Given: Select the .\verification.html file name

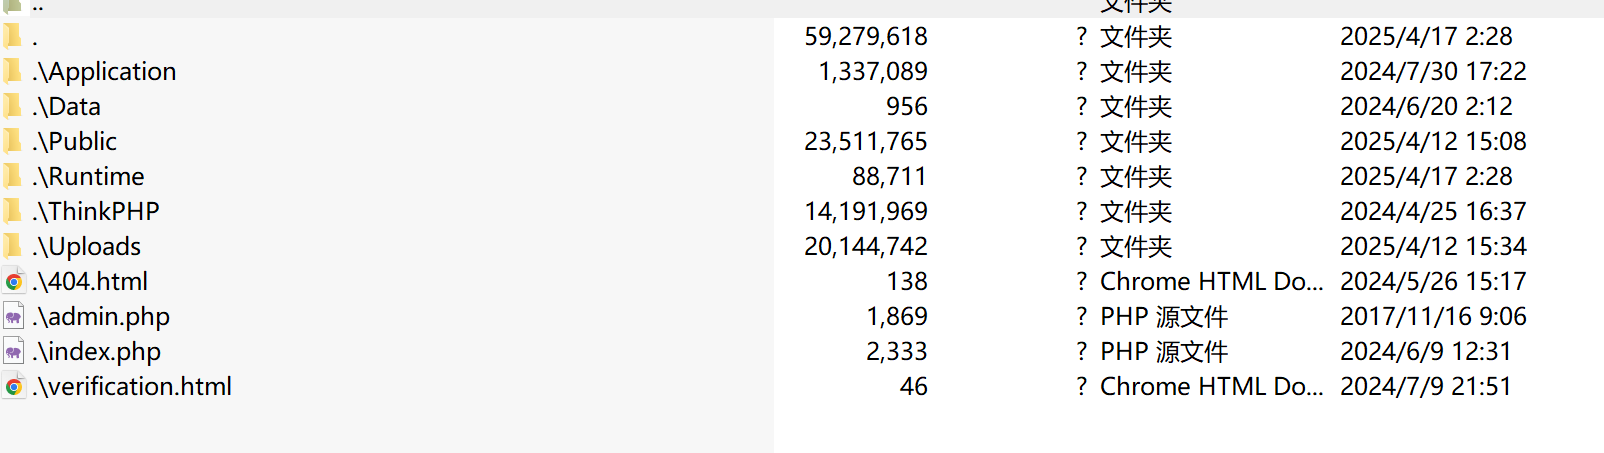Looking at the screenshot, I should coord(132,386).
